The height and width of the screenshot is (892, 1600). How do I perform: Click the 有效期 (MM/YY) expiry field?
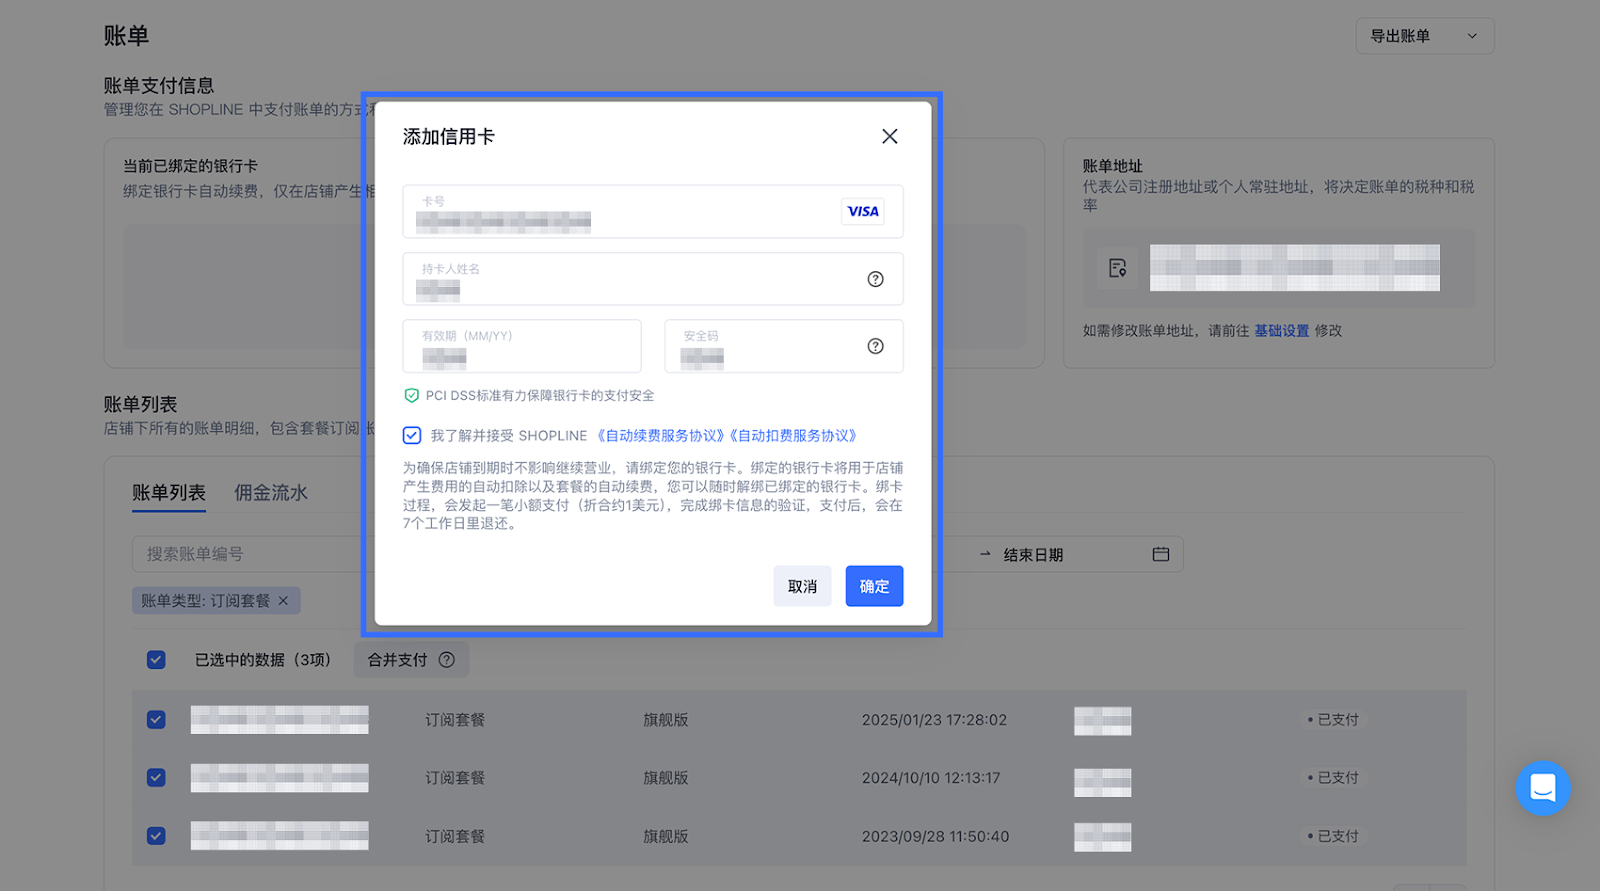(x=522, y=346)
